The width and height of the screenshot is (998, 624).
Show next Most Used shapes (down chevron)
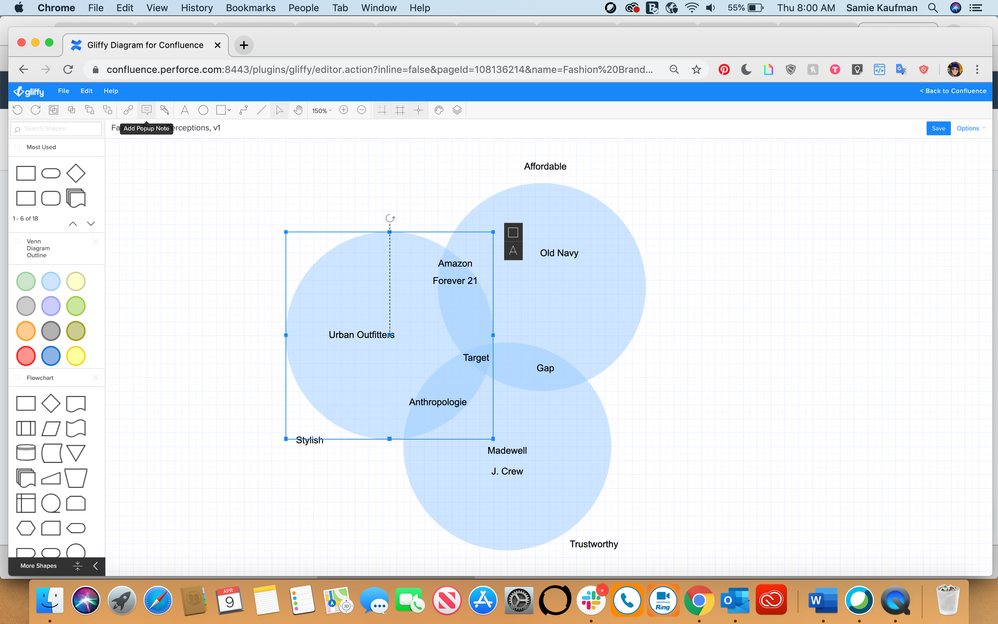pyautogui.click(x=91, y=223)
